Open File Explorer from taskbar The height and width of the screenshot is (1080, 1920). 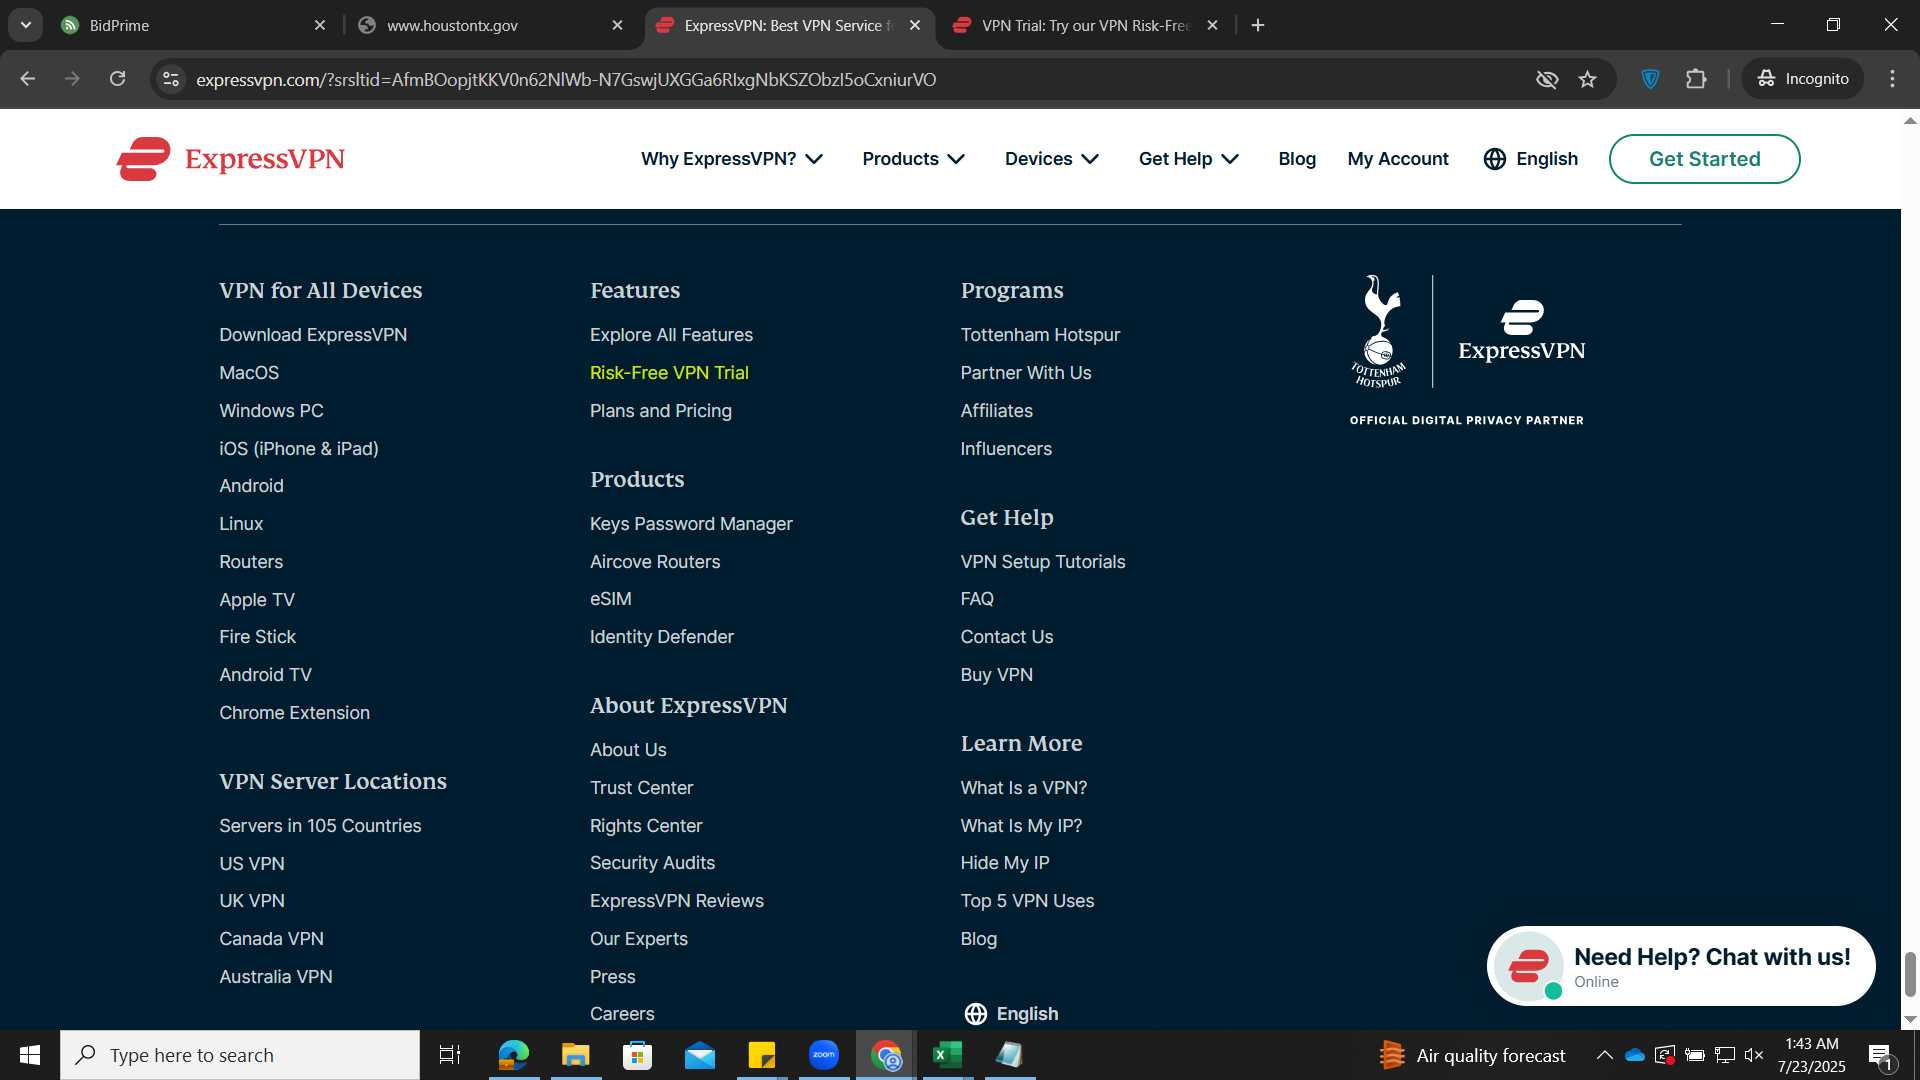click(575, 1055)
